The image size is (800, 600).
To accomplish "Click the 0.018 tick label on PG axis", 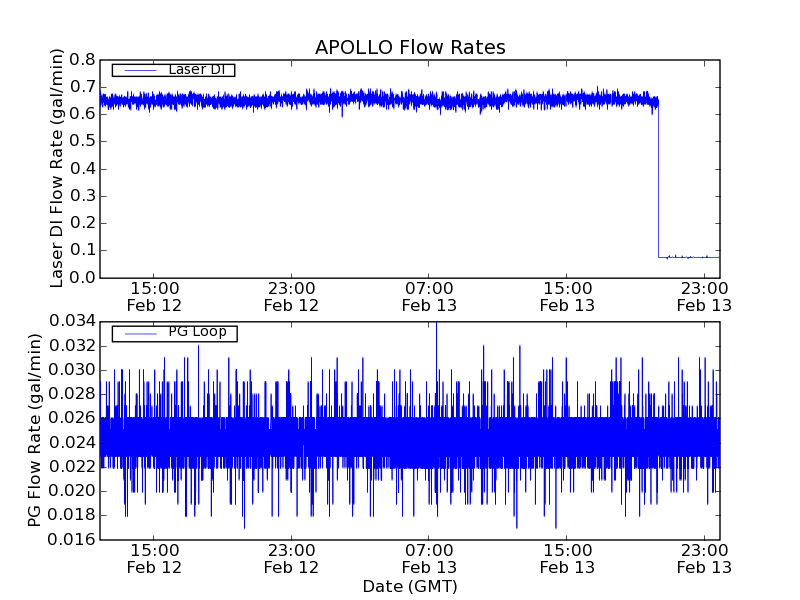I will point(72,515).
